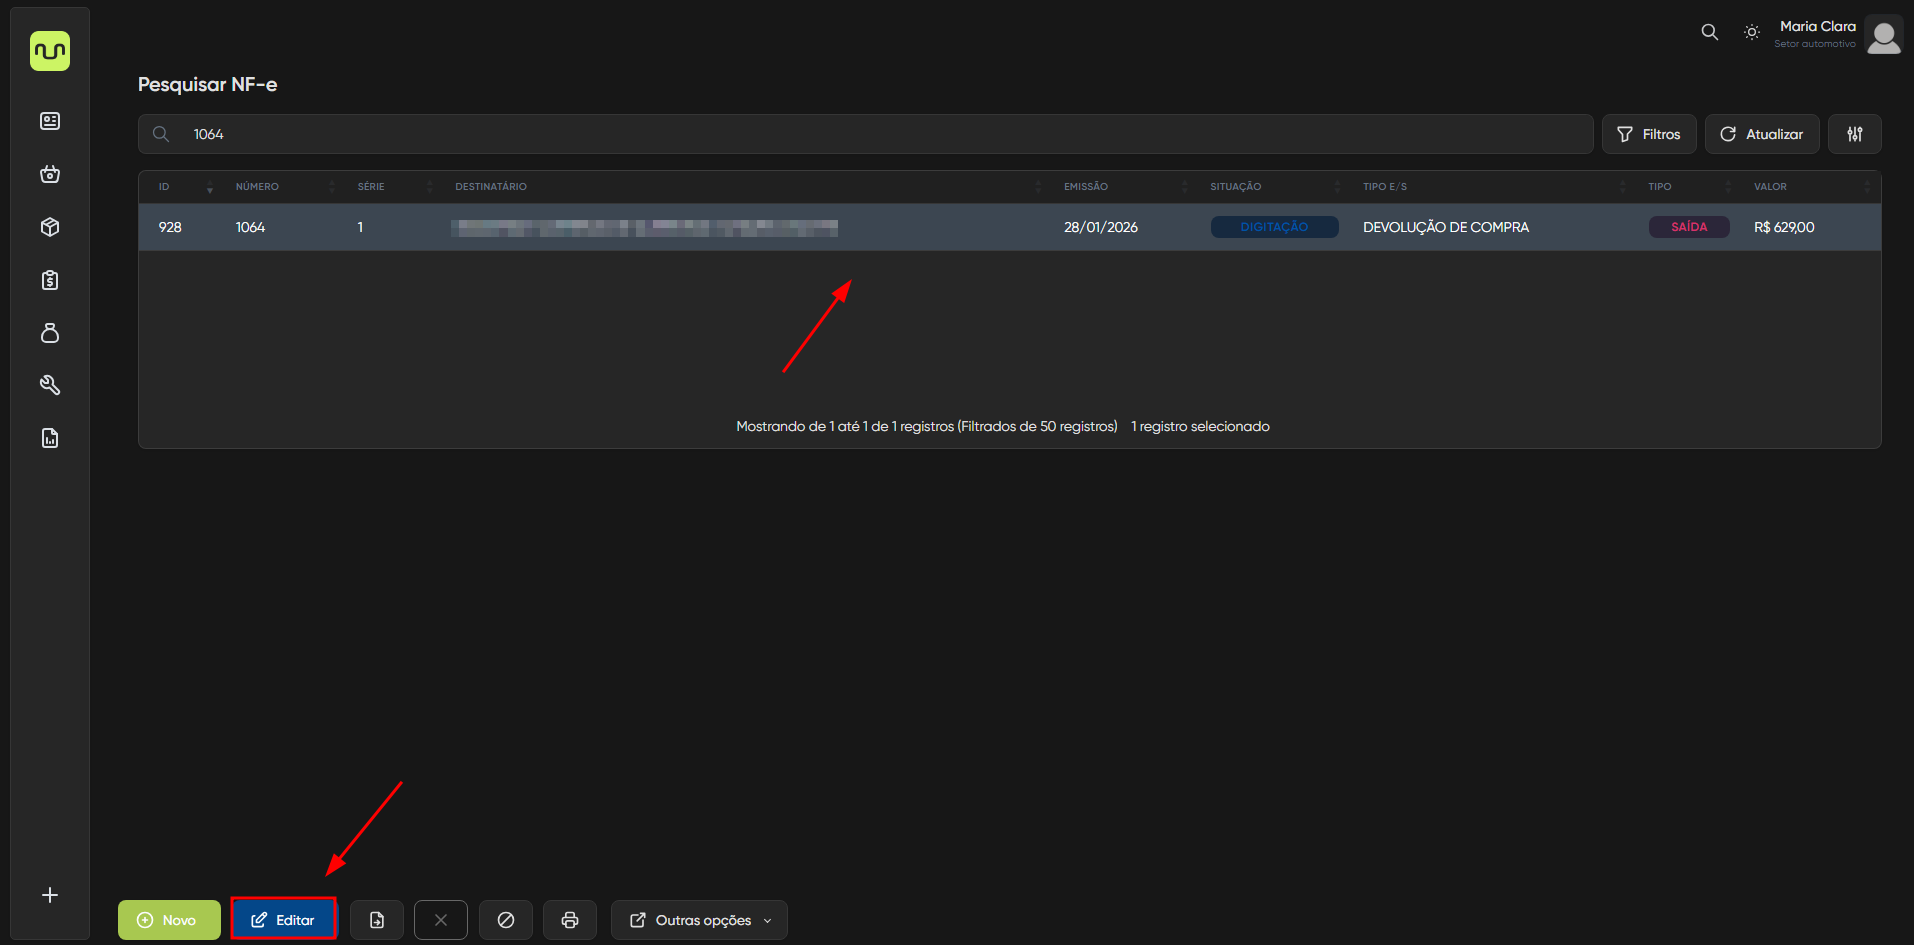Screen dimensions: 1914x945
Task: Open the reports document sidebar icon
Action: (50, 438)
